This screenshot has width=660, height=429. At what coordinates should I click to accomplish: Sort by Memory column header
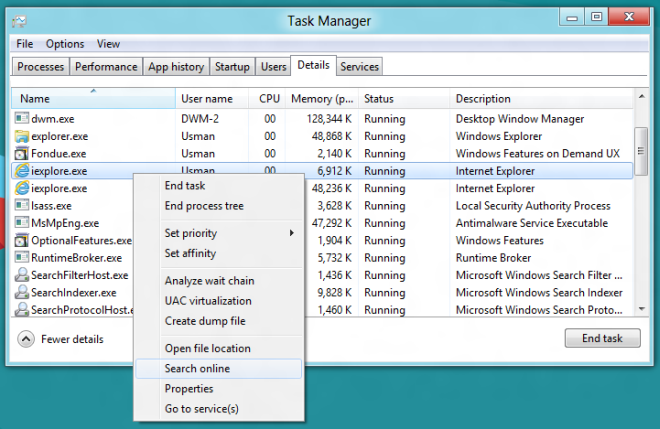coord(322,99)
